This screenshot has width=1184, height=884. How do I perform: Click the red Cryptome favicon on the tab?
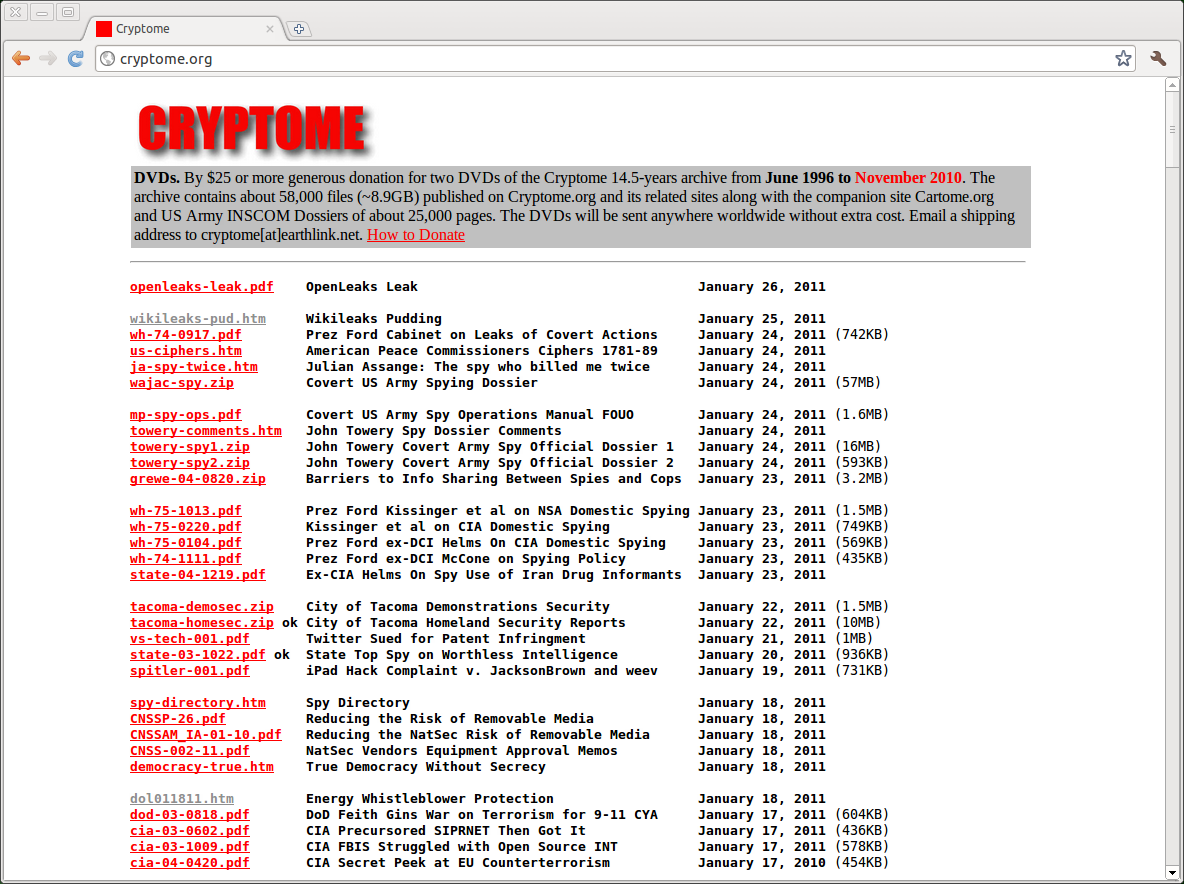pos(103,29)
